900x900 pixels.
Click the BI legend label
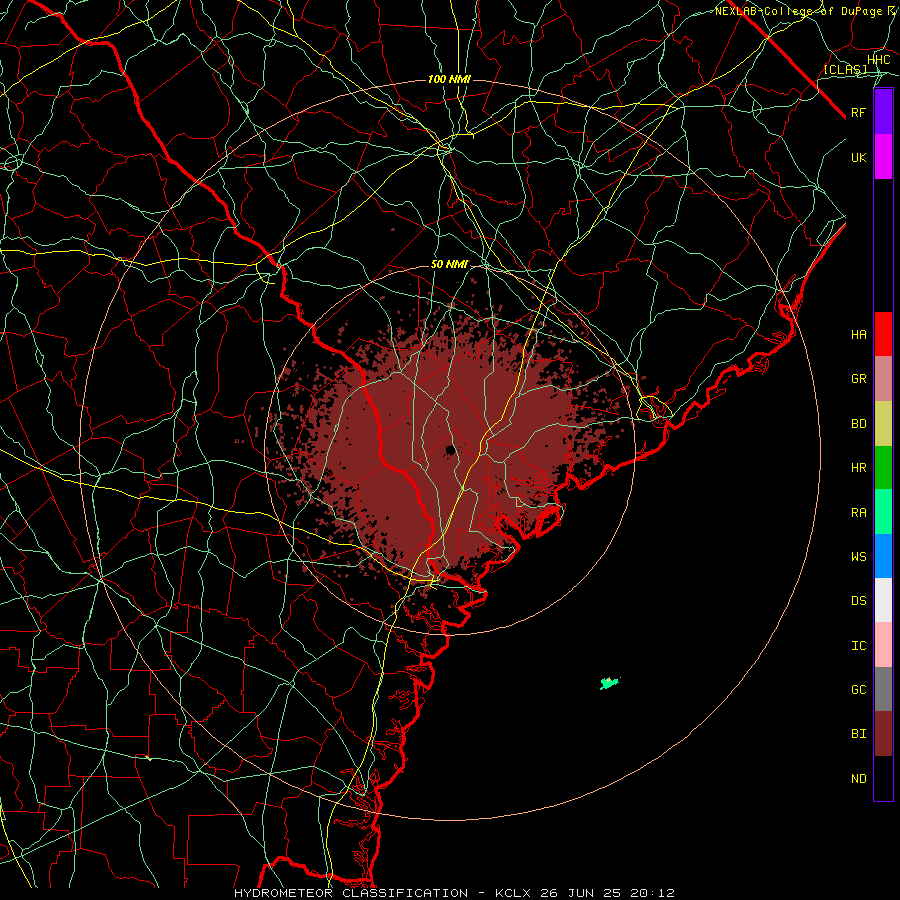coord(858,734)
